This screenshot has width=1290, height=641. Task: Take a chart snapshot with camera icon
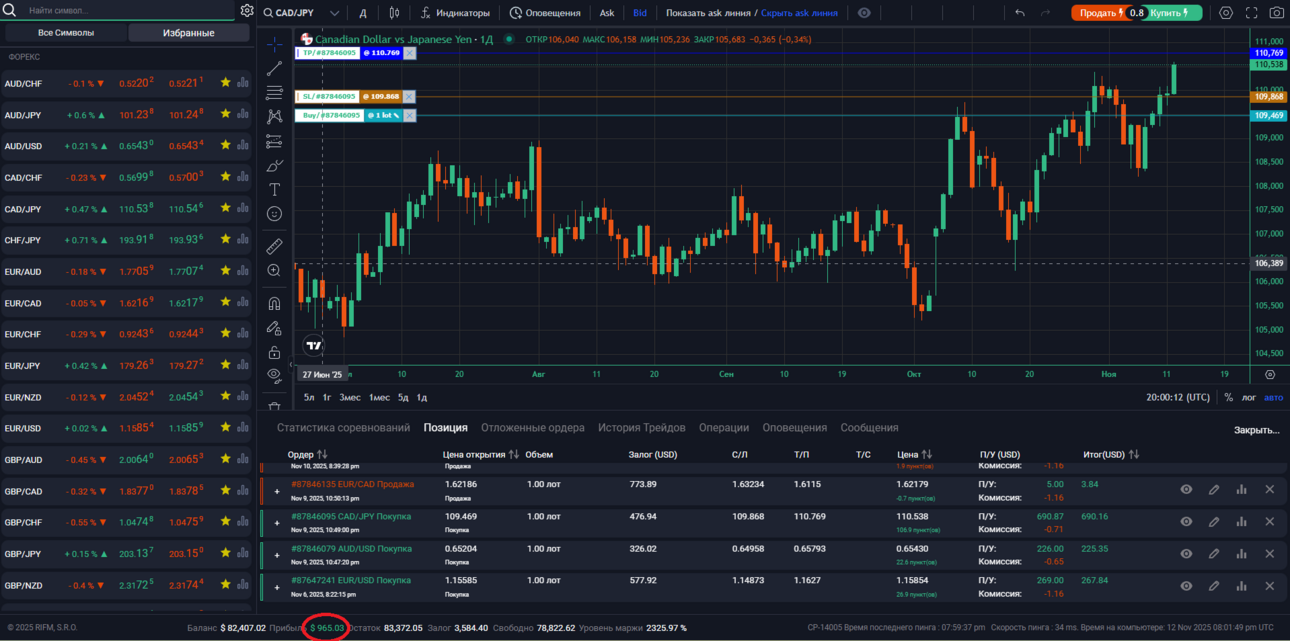(x=1276, y=13)
